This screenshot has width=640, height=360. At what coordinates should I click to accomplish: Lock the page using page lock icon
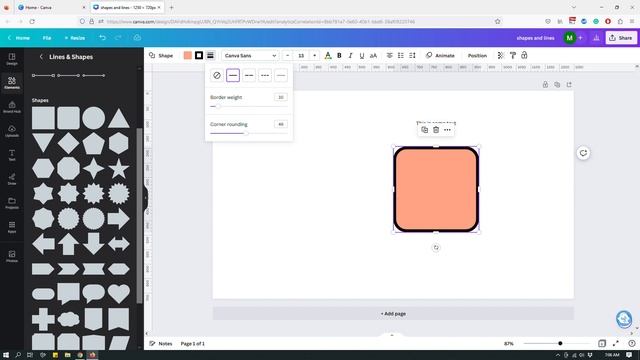pyautogui.click(x=545, y=84)
